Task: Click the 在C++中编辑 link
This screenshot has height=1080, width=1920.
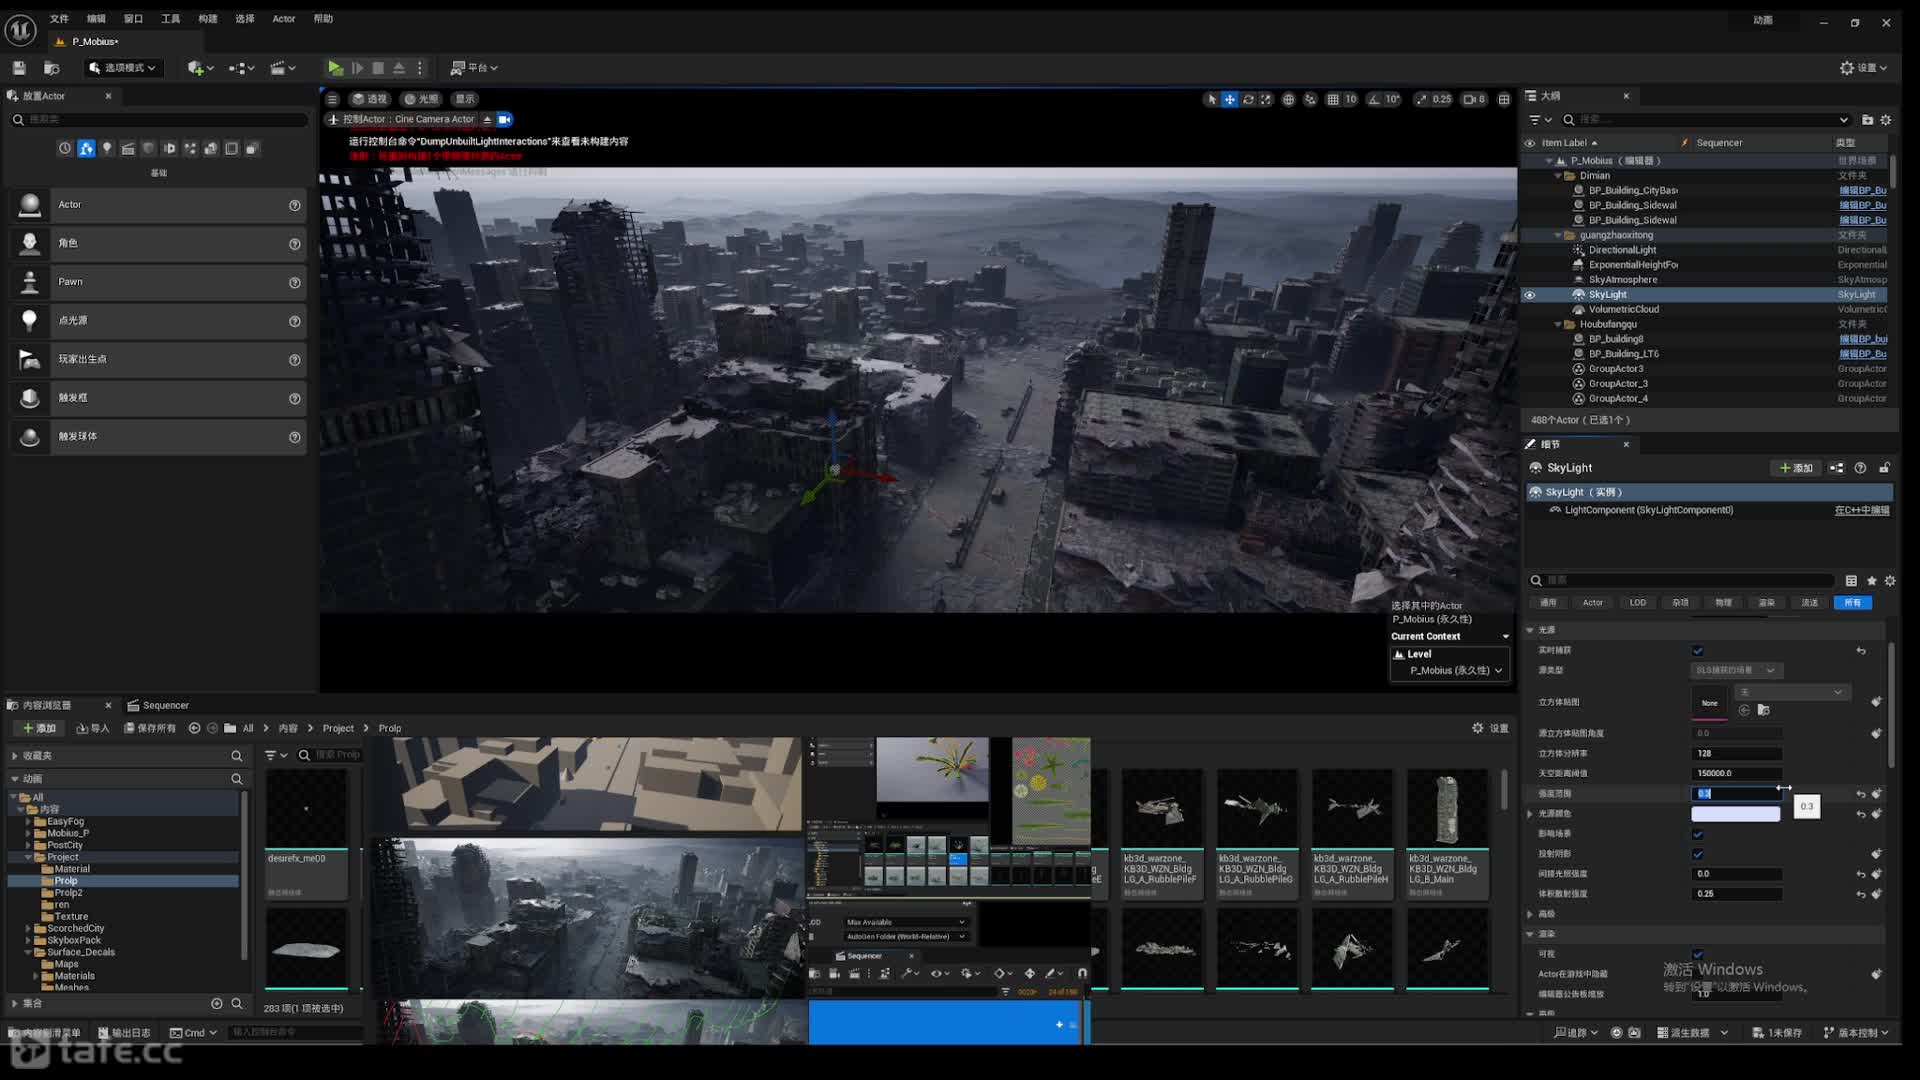Action: (x=1862, y=511)
